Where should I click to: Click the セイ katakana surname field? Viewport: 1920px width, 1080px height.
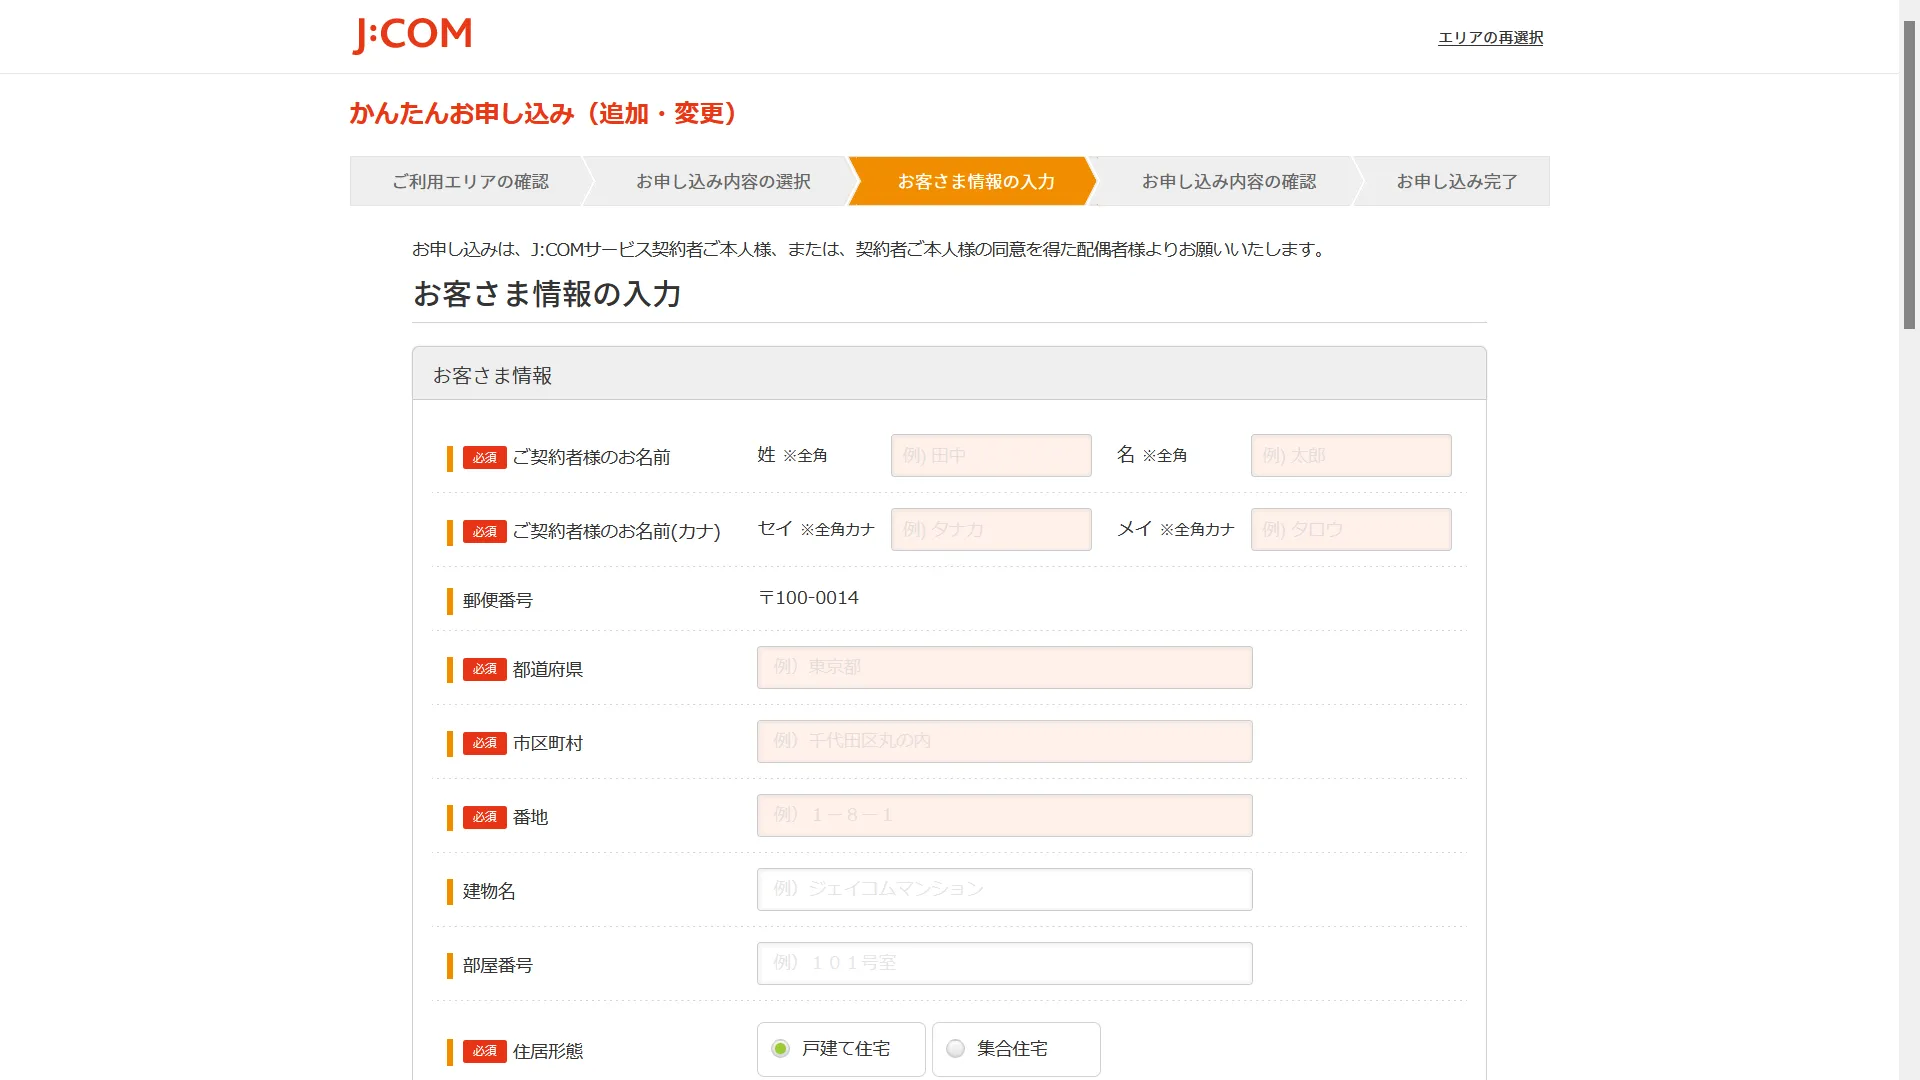click(990, 529)
